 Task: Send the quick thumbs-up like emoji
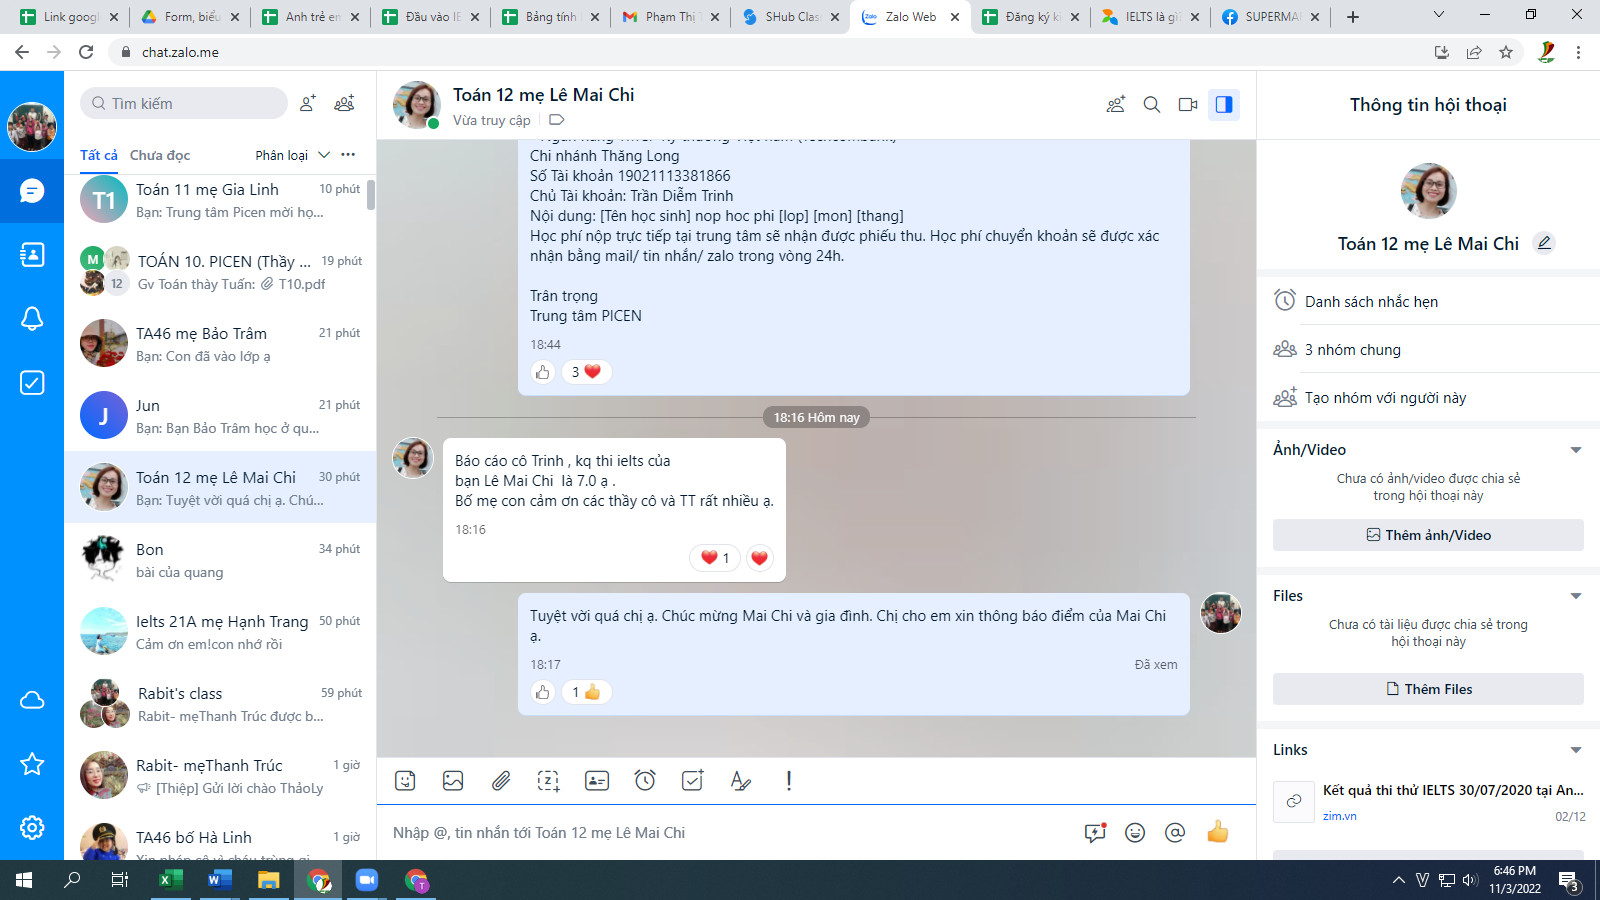[x=1217, y=832]
